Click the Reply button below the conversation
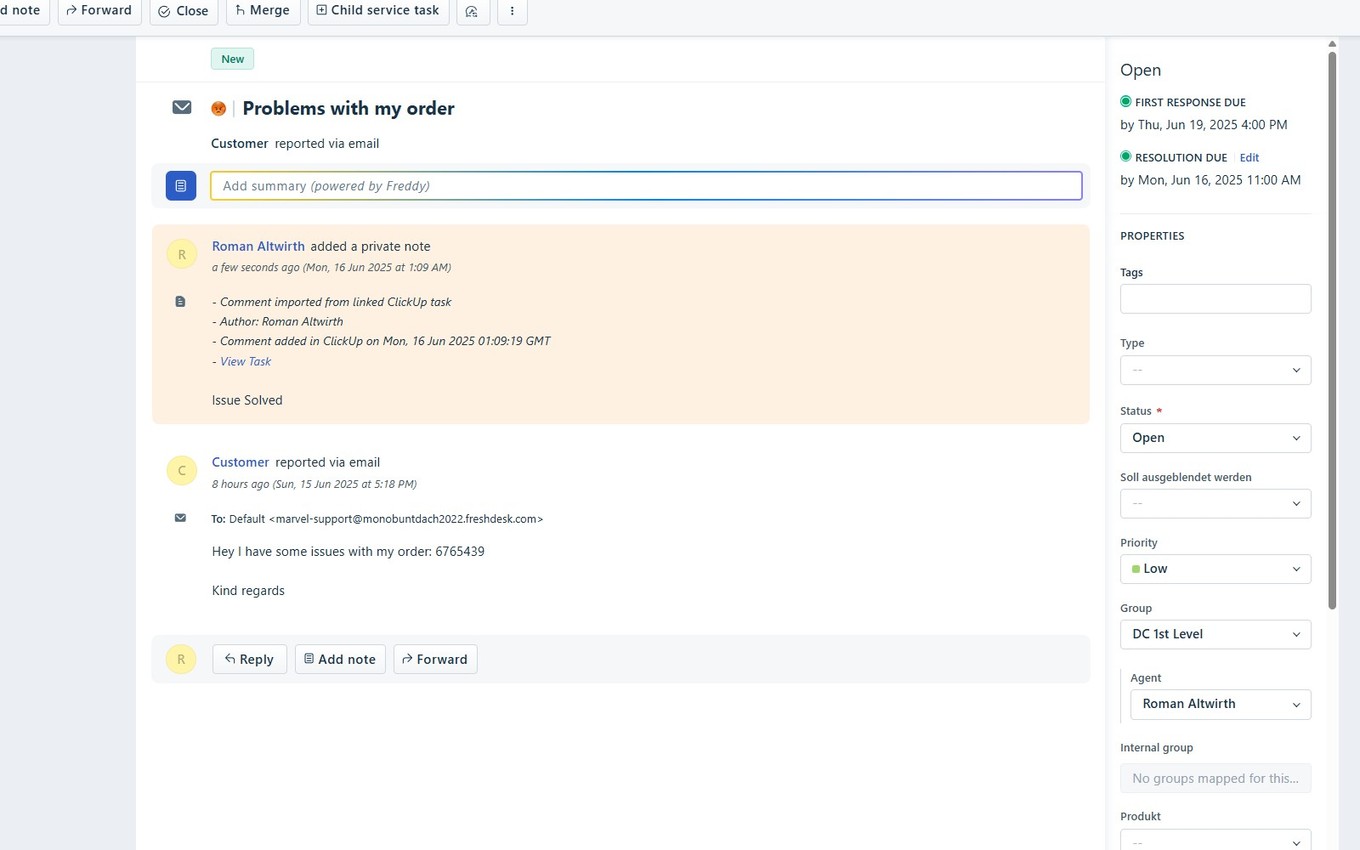 [x=249, y=658]
